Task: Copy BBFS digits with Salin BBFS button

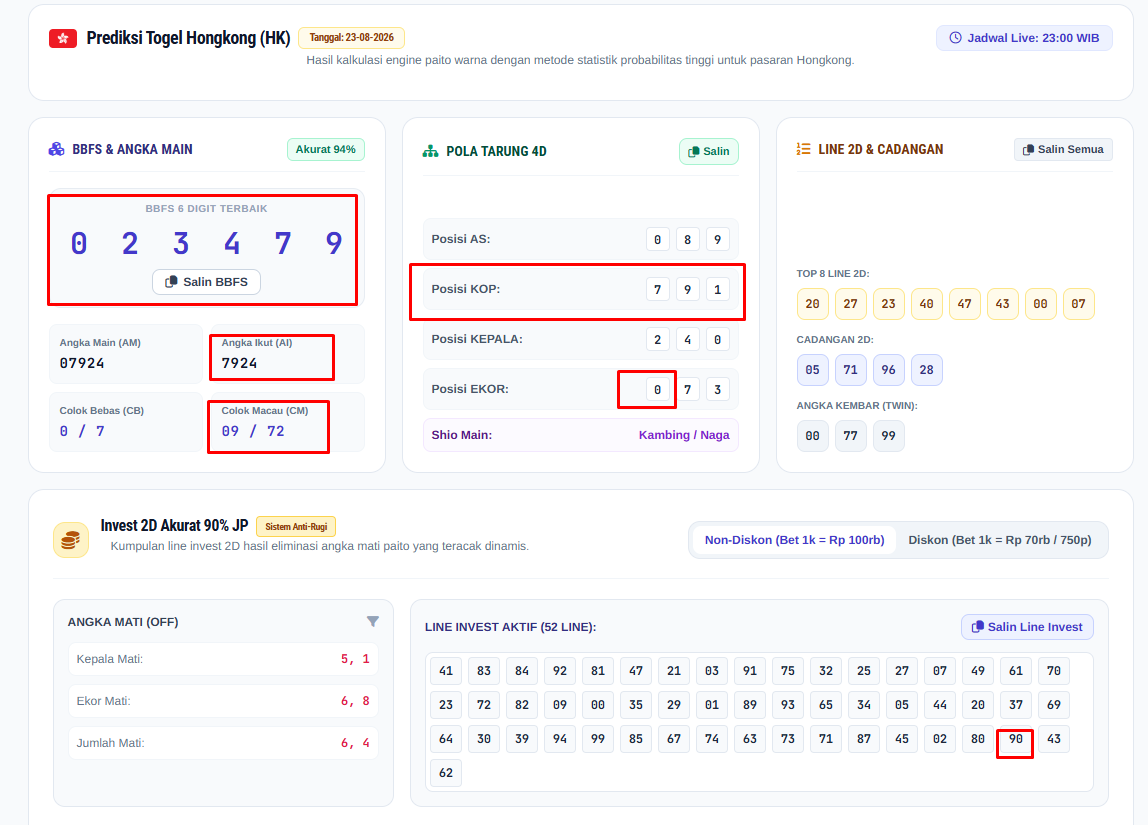Action: coord(206,282)
